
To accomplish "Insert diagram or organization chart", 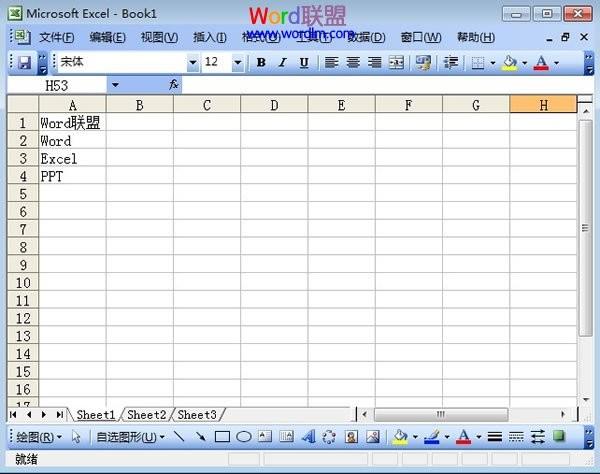I will tap(329, 437).
